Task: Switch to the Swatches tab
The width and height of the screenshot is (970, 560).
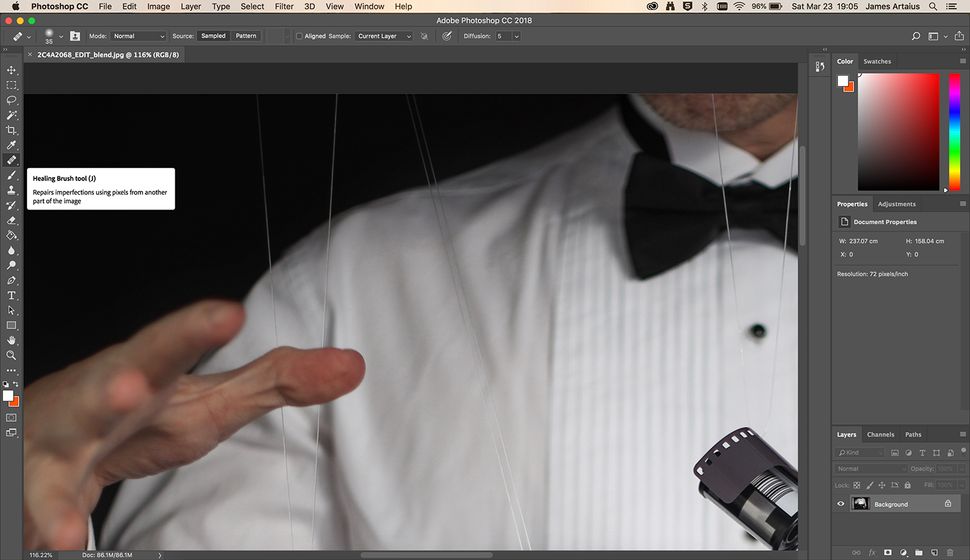Action: pyautogui.click(x=877, y=61)
